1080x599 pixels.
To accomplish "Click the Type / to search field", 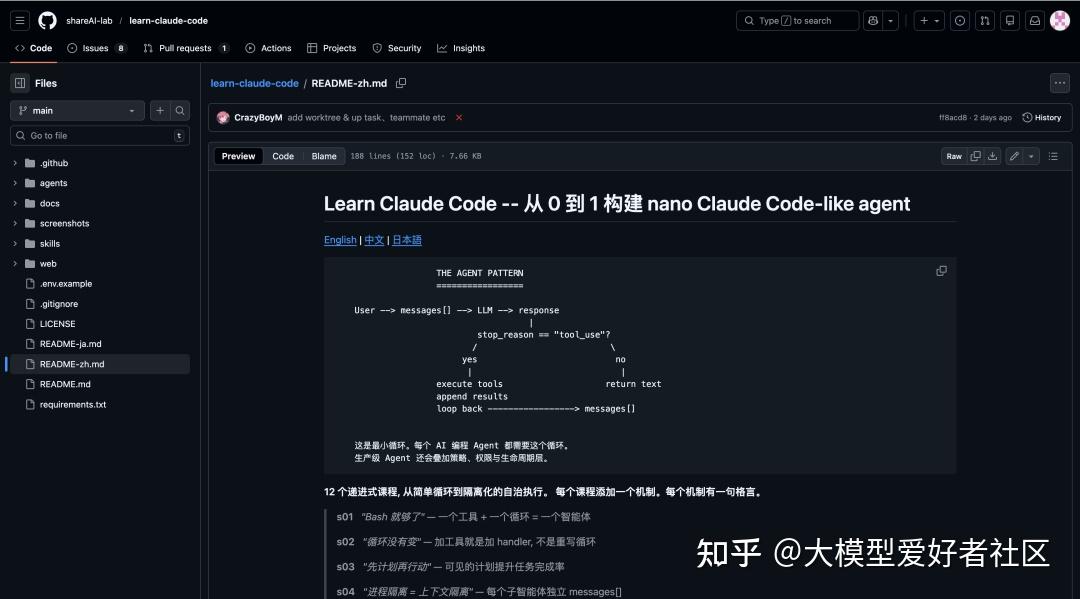I will [797, 21].
